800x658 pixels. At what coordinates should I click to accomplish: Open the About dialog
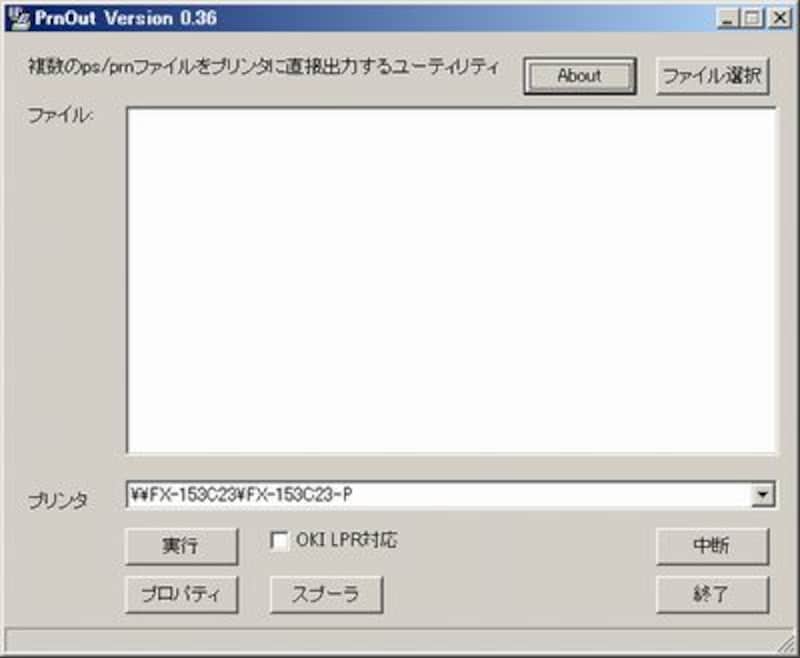tap(580, 74)
